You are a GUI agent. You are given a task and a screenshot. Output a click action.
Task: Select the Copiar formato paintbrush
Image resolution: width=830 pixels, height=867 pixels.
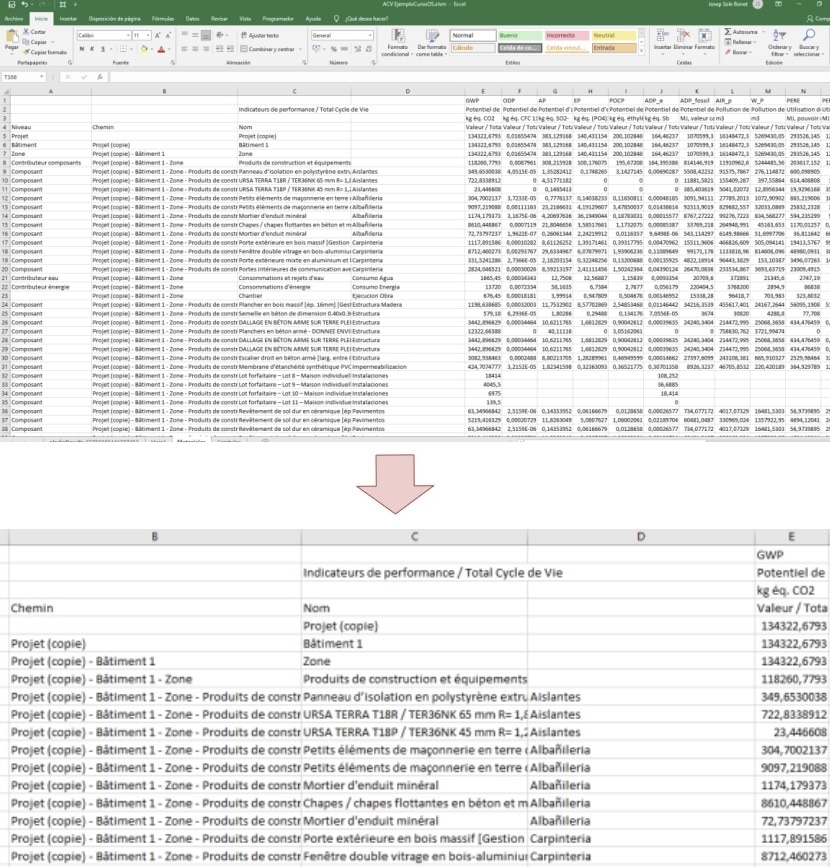[x=30, y=52]
